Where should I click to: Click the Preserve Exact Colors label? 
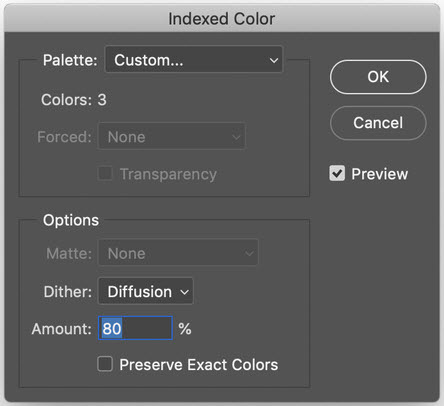click(x=199, y=365)
